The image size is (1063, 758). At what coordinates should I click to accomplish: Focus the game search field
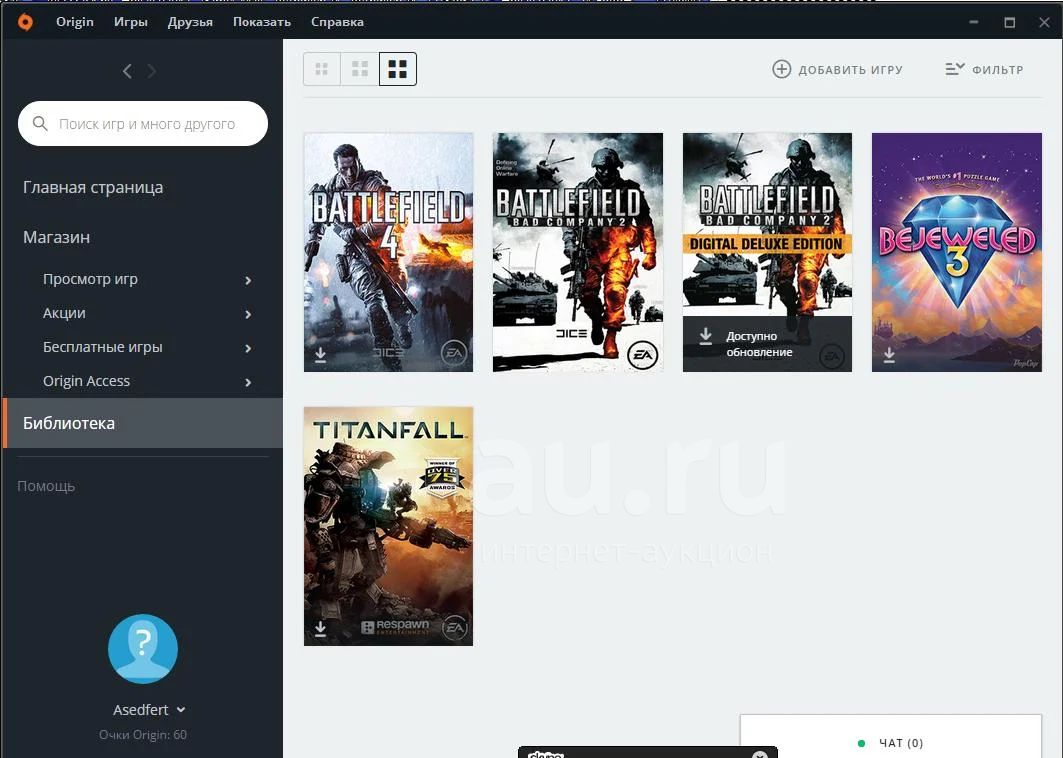coord(143,123)
